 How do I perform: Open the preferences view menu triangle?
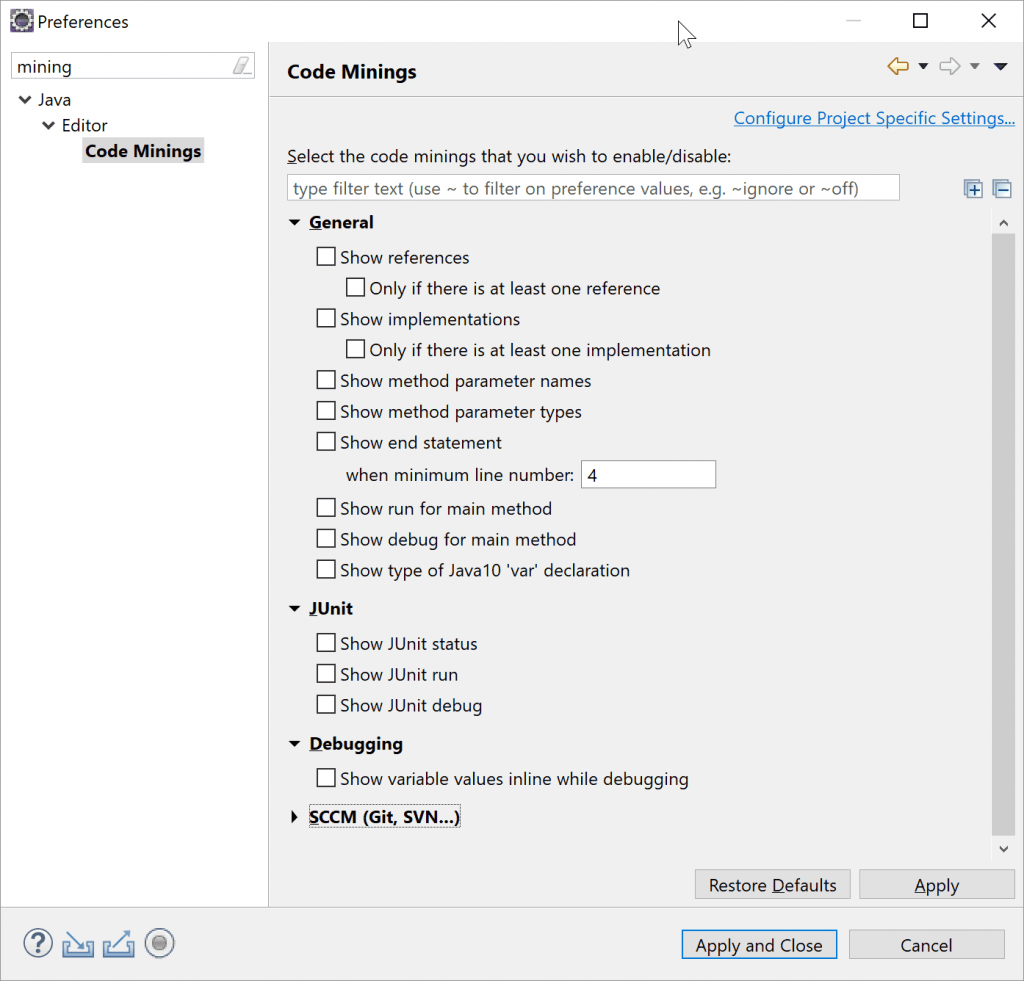[1000, 66]
